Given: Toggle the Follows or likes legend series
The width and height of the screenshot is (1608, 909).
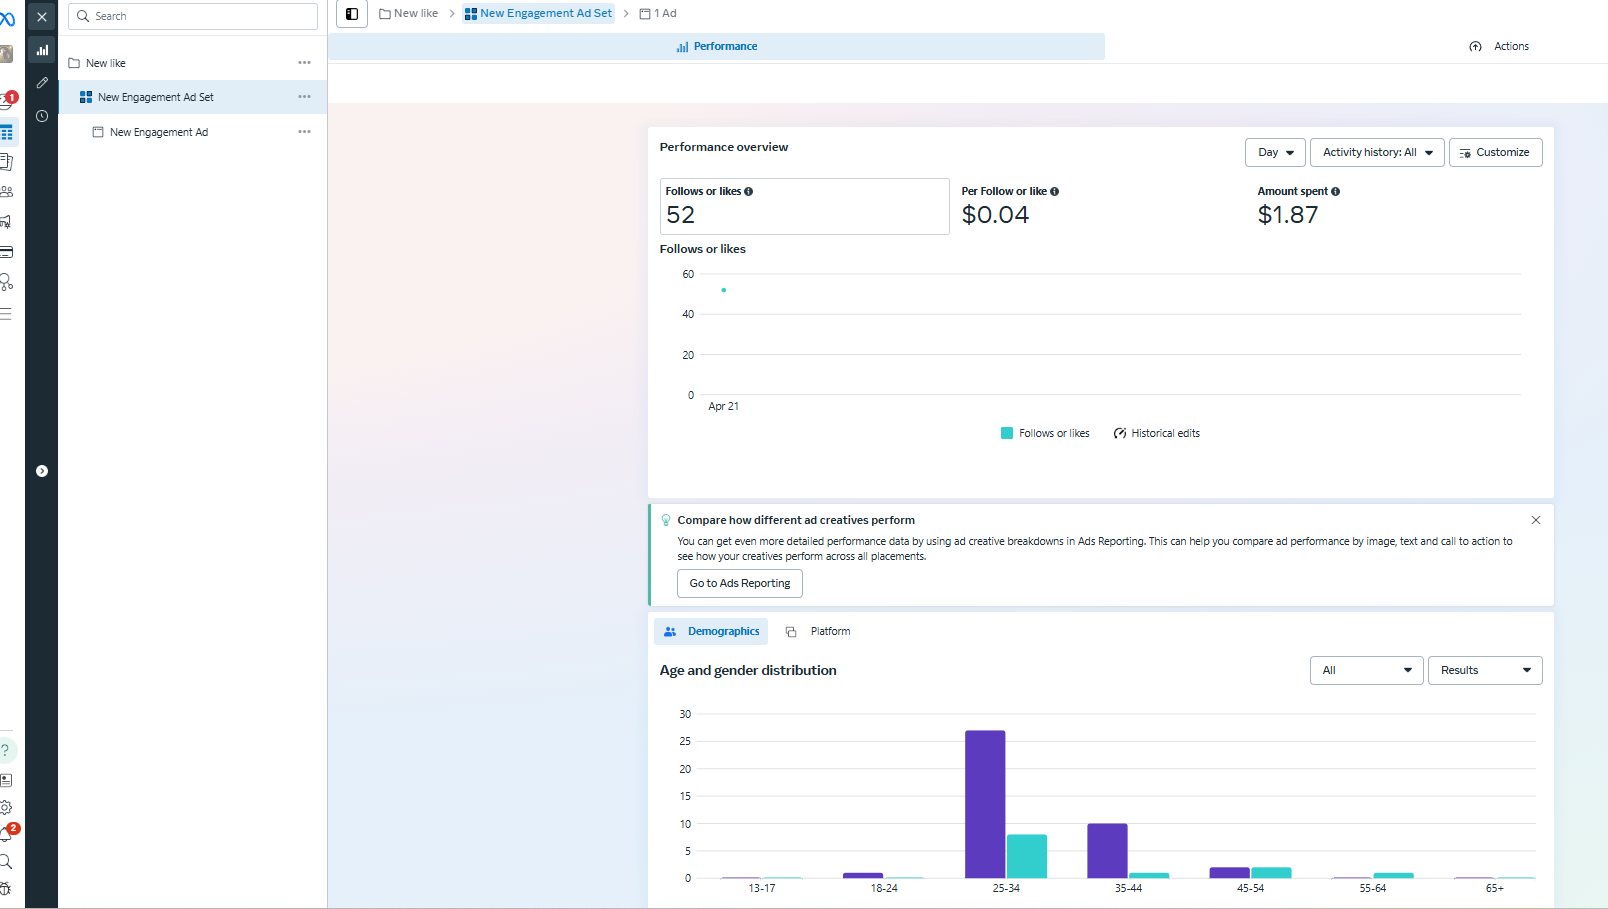Looking at the screenshot, I should [x=1045, y=433].
